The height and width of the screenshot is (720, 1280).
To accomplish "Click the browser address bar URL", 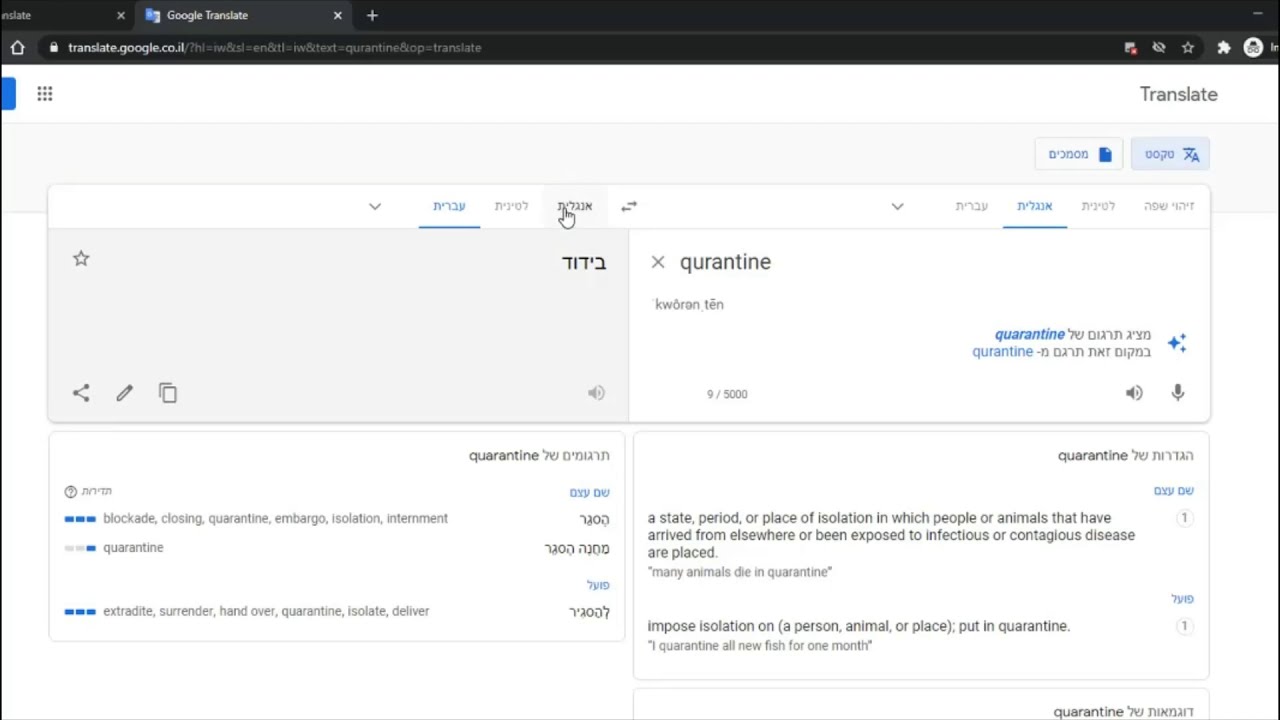I will tap(275, 47).
